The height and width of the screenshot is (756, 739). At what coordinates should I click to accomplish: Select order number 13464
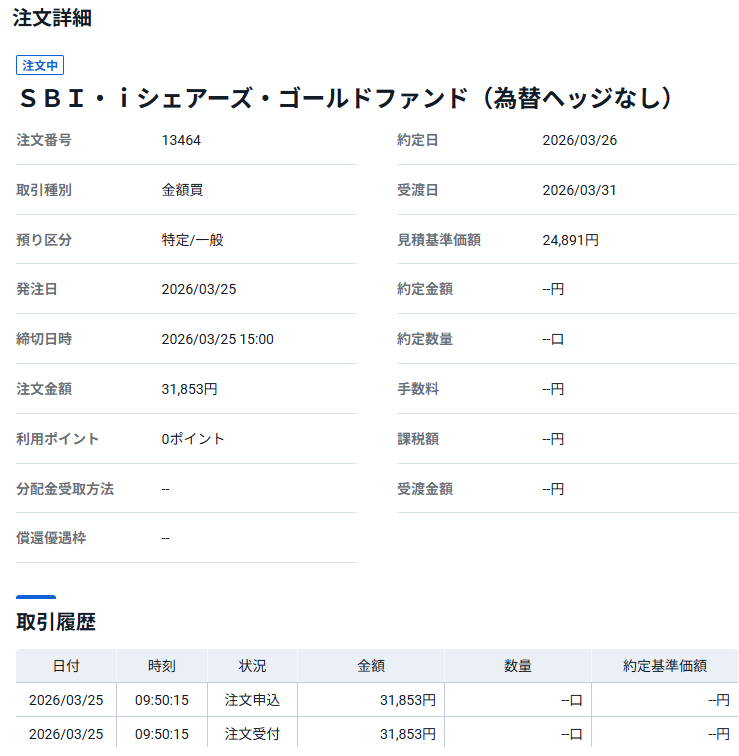pyautogui.click(x=181, y=140)
